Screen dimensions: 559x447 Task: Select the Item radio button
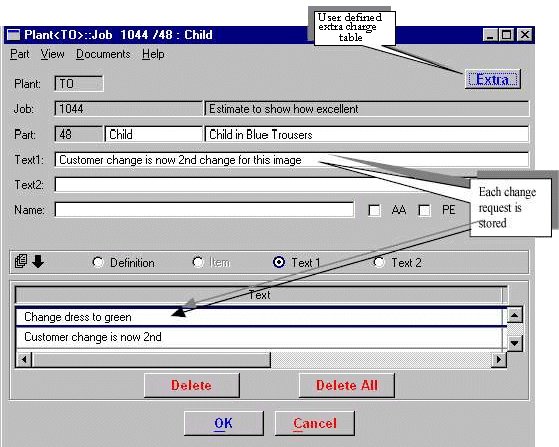click(198, 263)
